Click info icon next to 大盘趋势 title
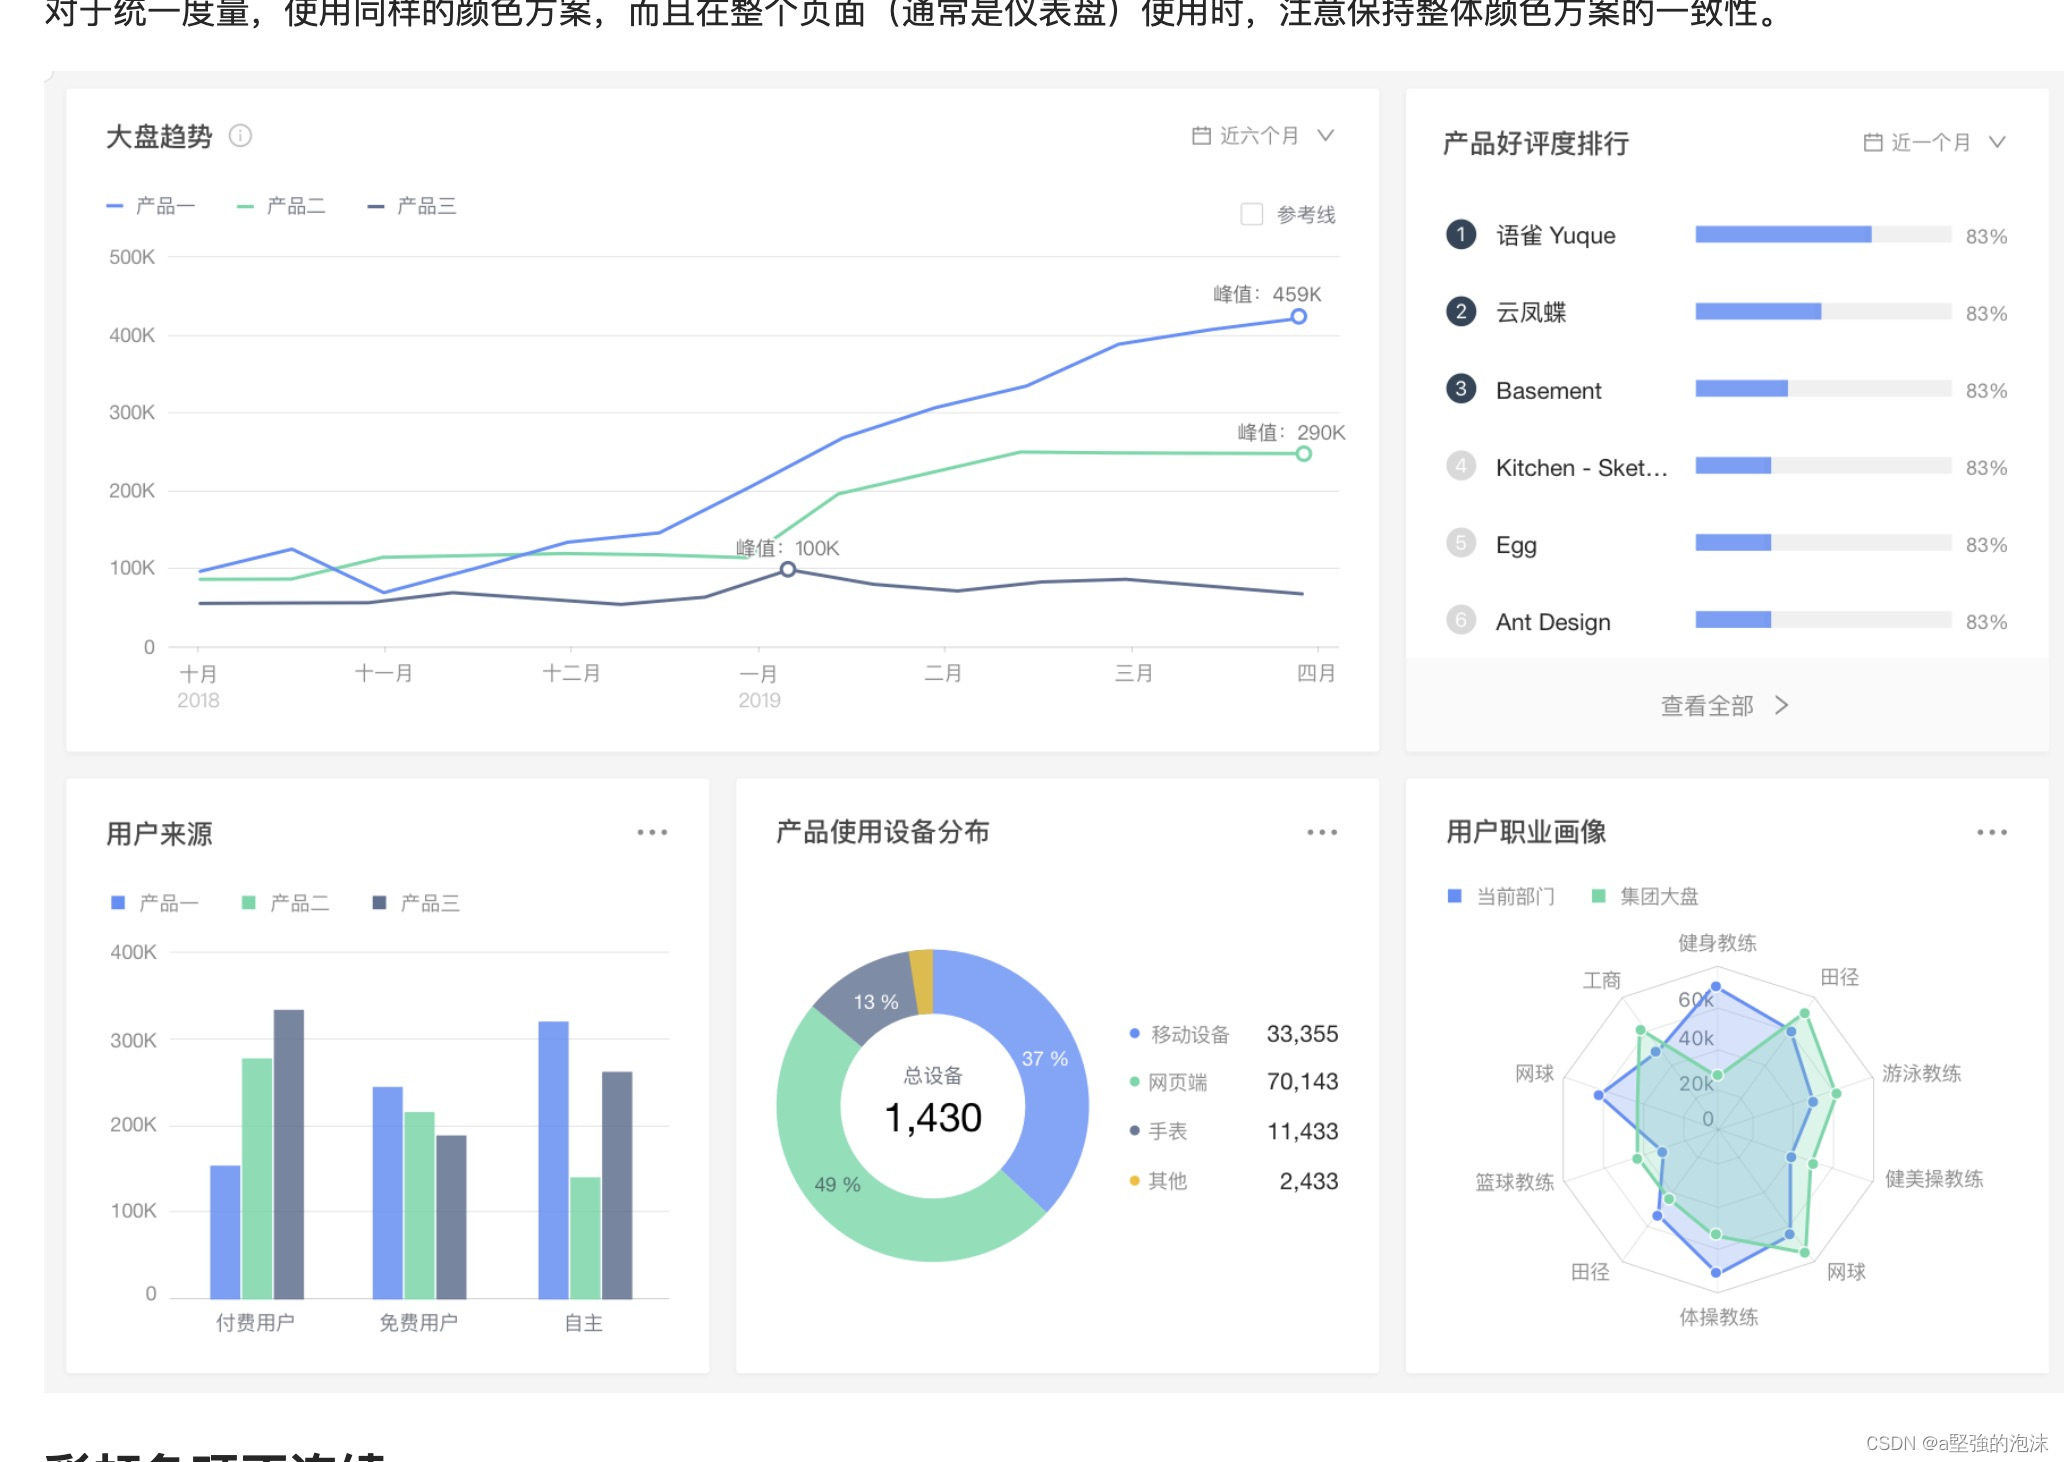The height and width of the screenshot is (1462, 2064). pos(240,135)
